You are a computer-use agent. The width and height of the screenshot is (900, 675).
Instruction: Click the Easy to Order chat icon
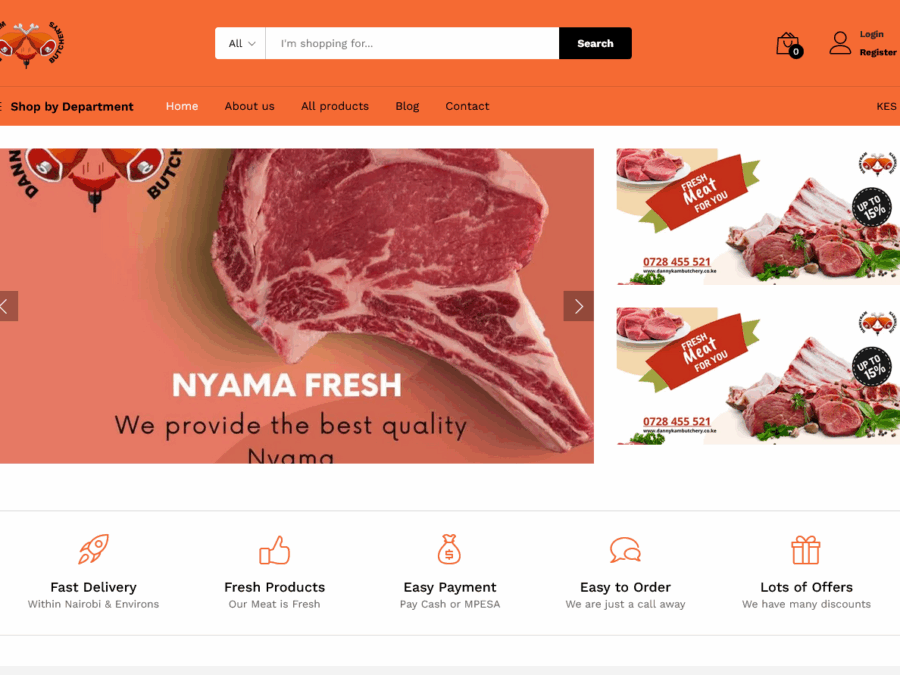click(625, 549)
